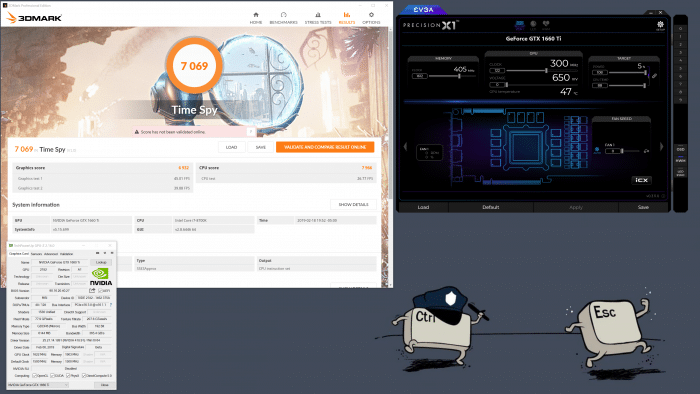Click the HWM heart monitor icon
700x394 pixels.
coord(546,24)
